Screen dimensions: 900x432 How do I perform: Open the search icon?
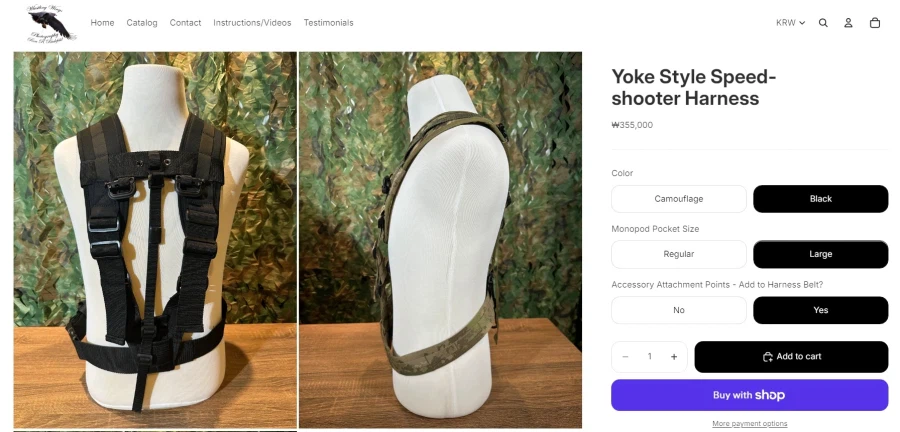[x=823, y=23]
